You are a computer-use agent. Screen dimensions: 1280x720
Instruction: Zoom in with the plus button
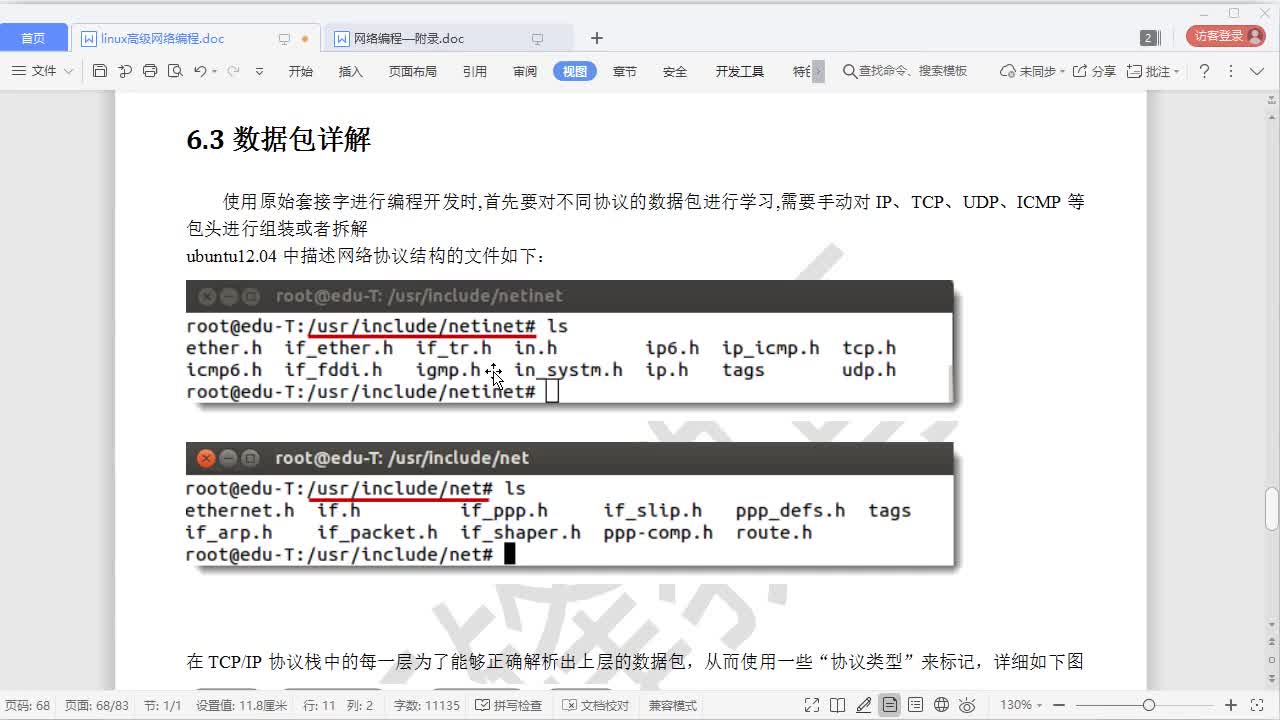pos(1231,705)
